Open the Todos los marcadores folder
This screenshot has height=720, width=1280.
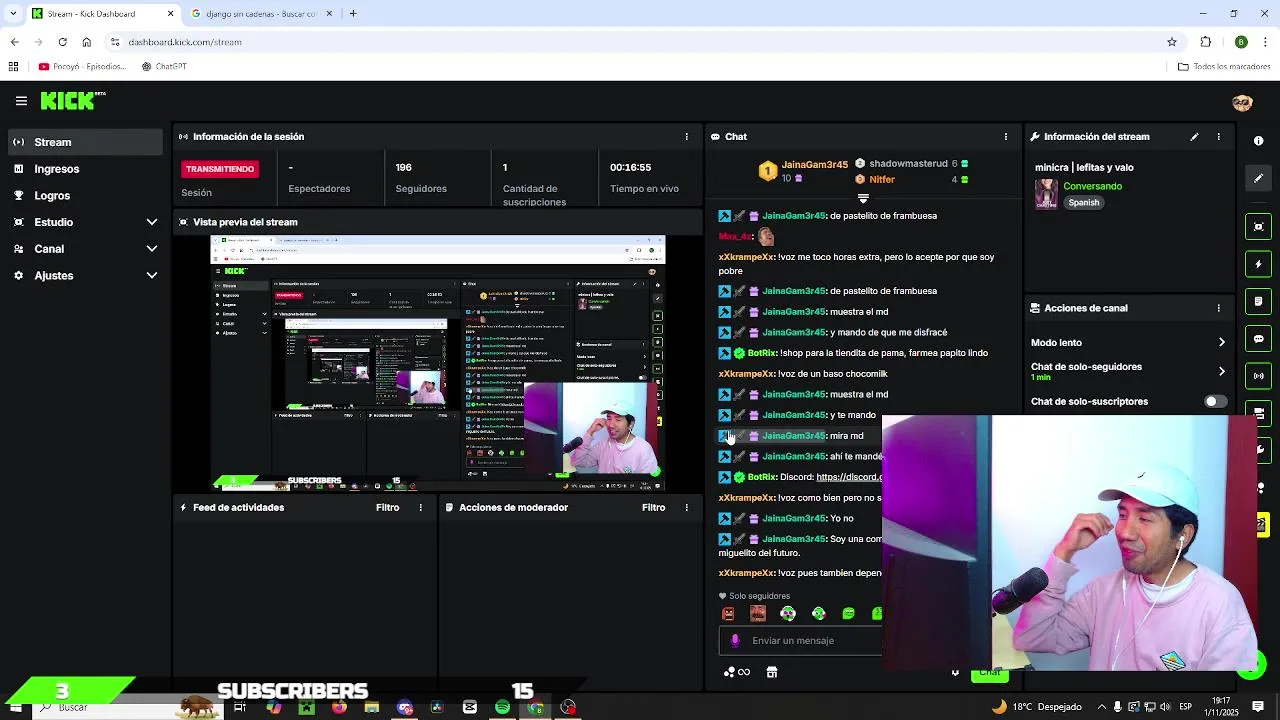tap(1224, 67)
